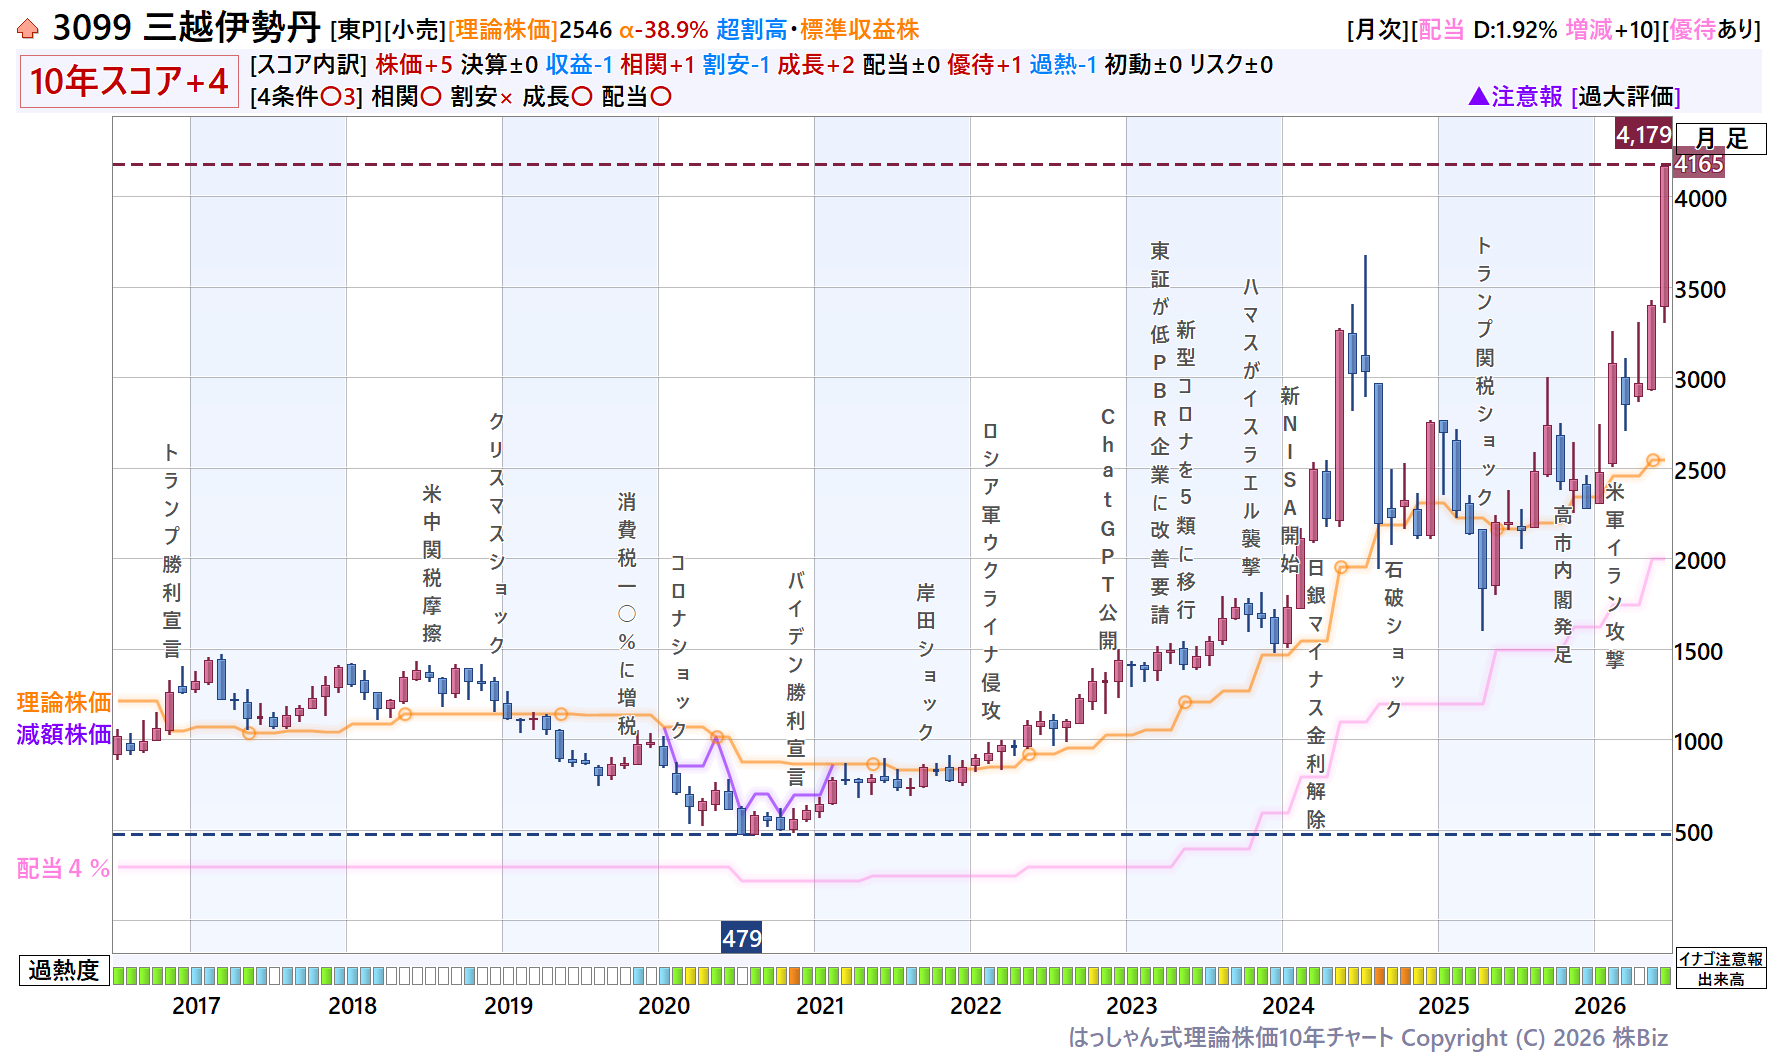
Task: Click the header [理論株価] 2546 value
Action: click(530, 30)
